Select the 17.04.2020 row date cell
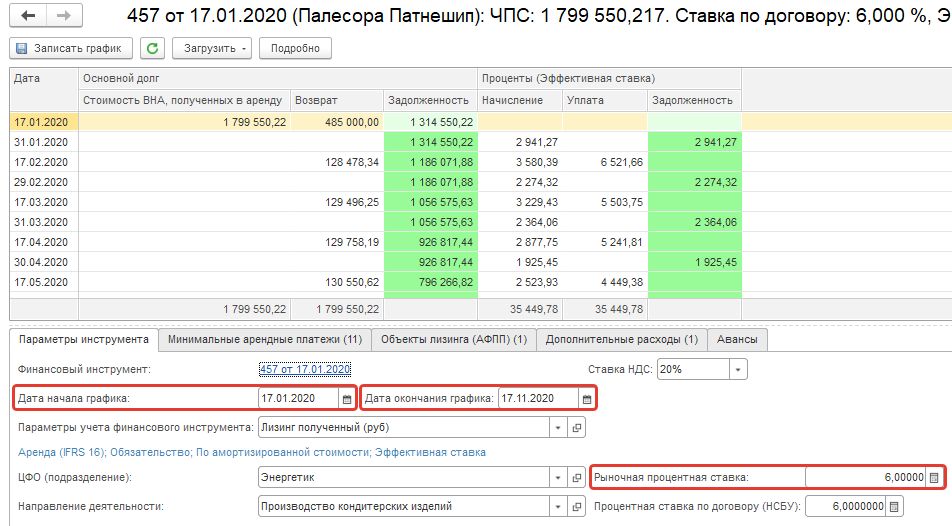952x526 pixels. pos(44,242)
